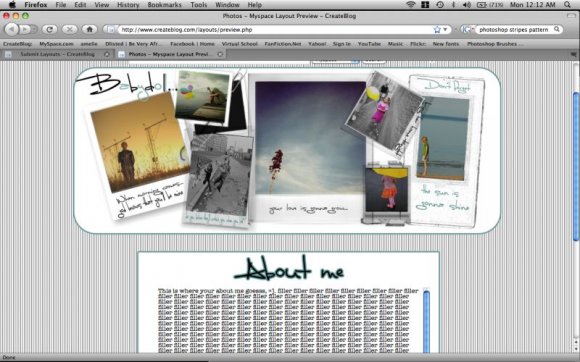Bookmark this page with the star icon
The width and height of the screenshot is (580, 362).
click(437, 30)
